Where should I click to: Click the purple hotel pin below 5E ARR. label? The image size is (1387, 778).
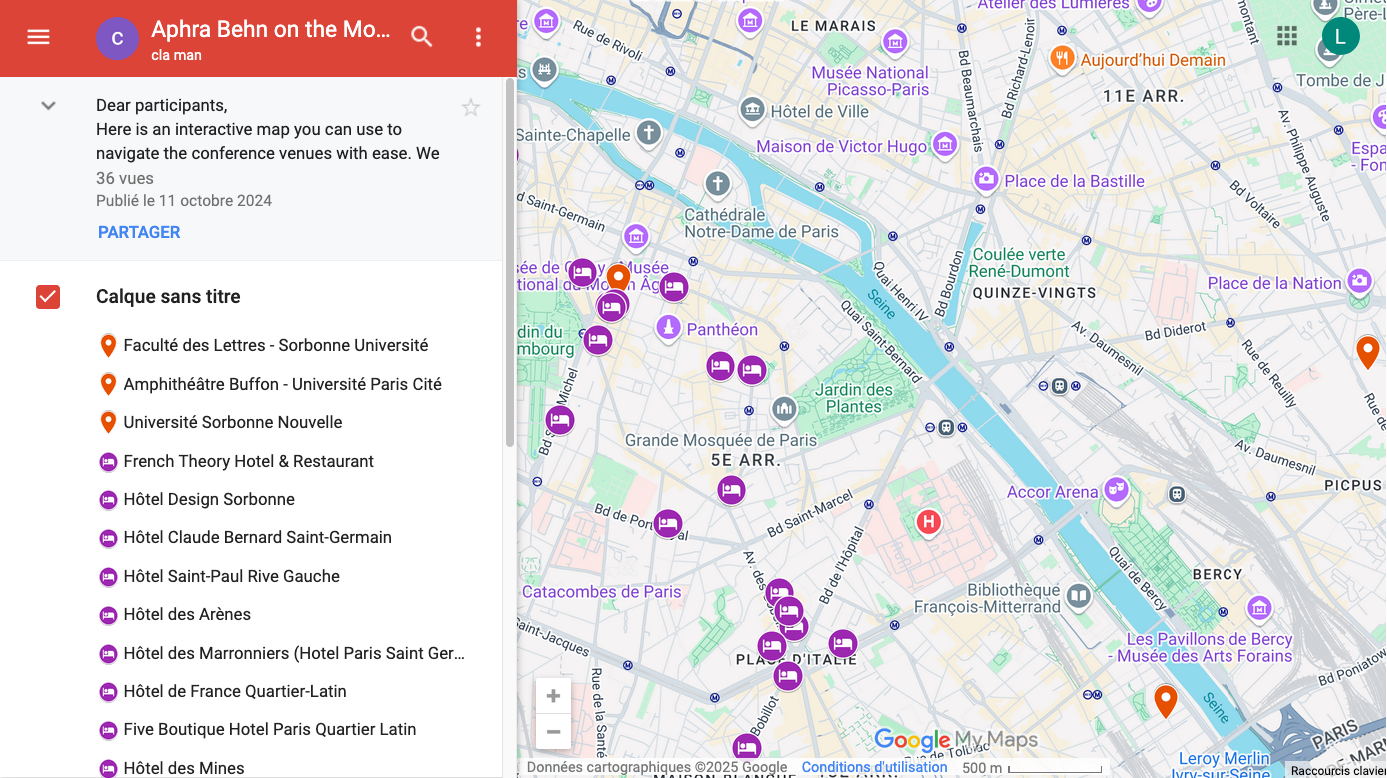click(731, 490)
